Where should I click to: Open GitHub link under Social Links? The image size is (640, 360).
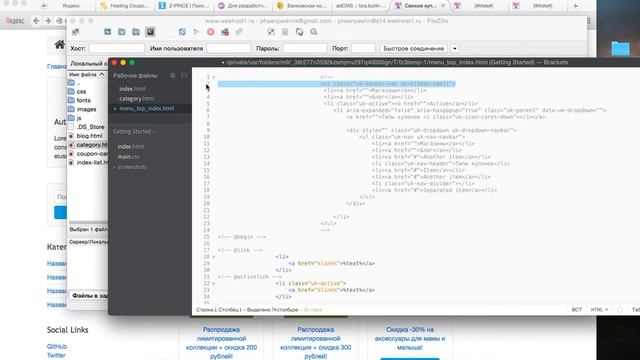coord(57,347)
